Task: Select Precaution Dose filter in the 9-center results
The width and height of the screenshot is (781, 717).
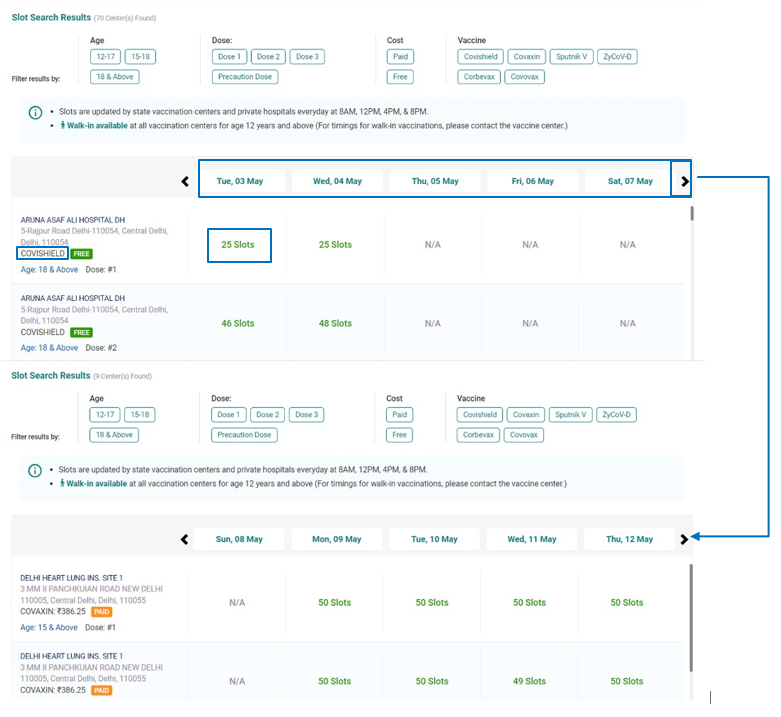Action: coord(245,435)
